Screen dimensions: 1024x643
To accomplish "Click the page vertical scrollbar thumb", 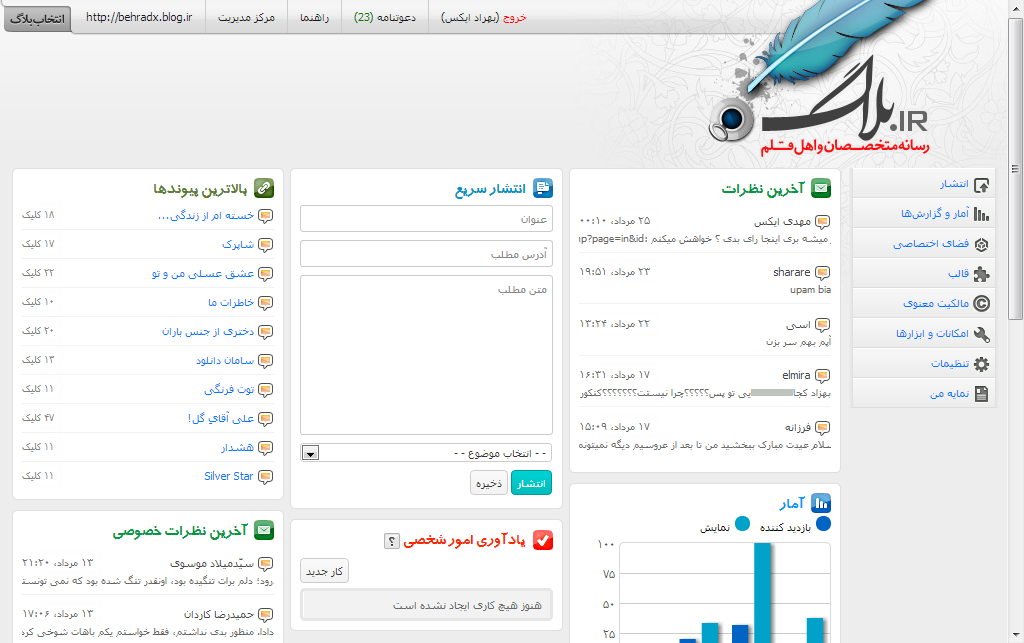I will tap(1016, 168).
